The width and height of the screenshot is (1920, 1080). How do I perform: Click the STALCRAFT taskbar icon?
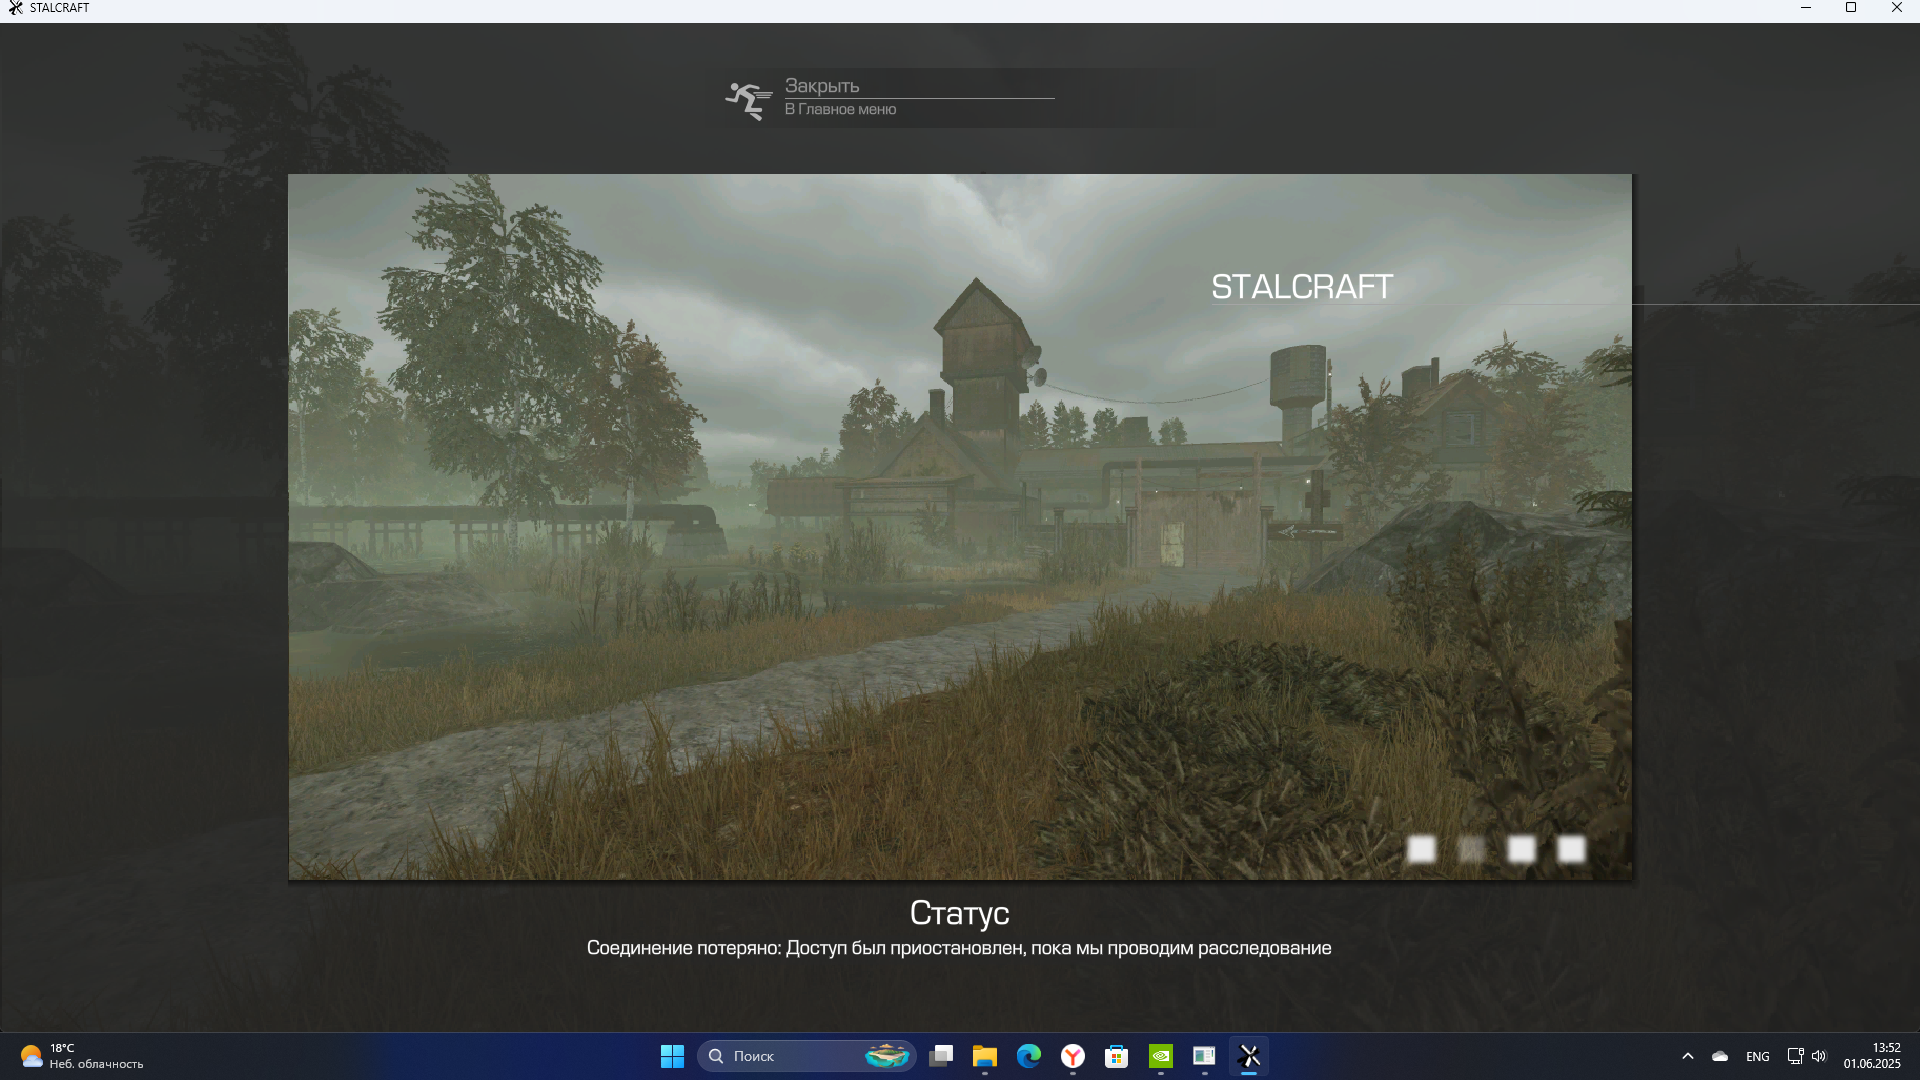click(x=1249, y=1056)
